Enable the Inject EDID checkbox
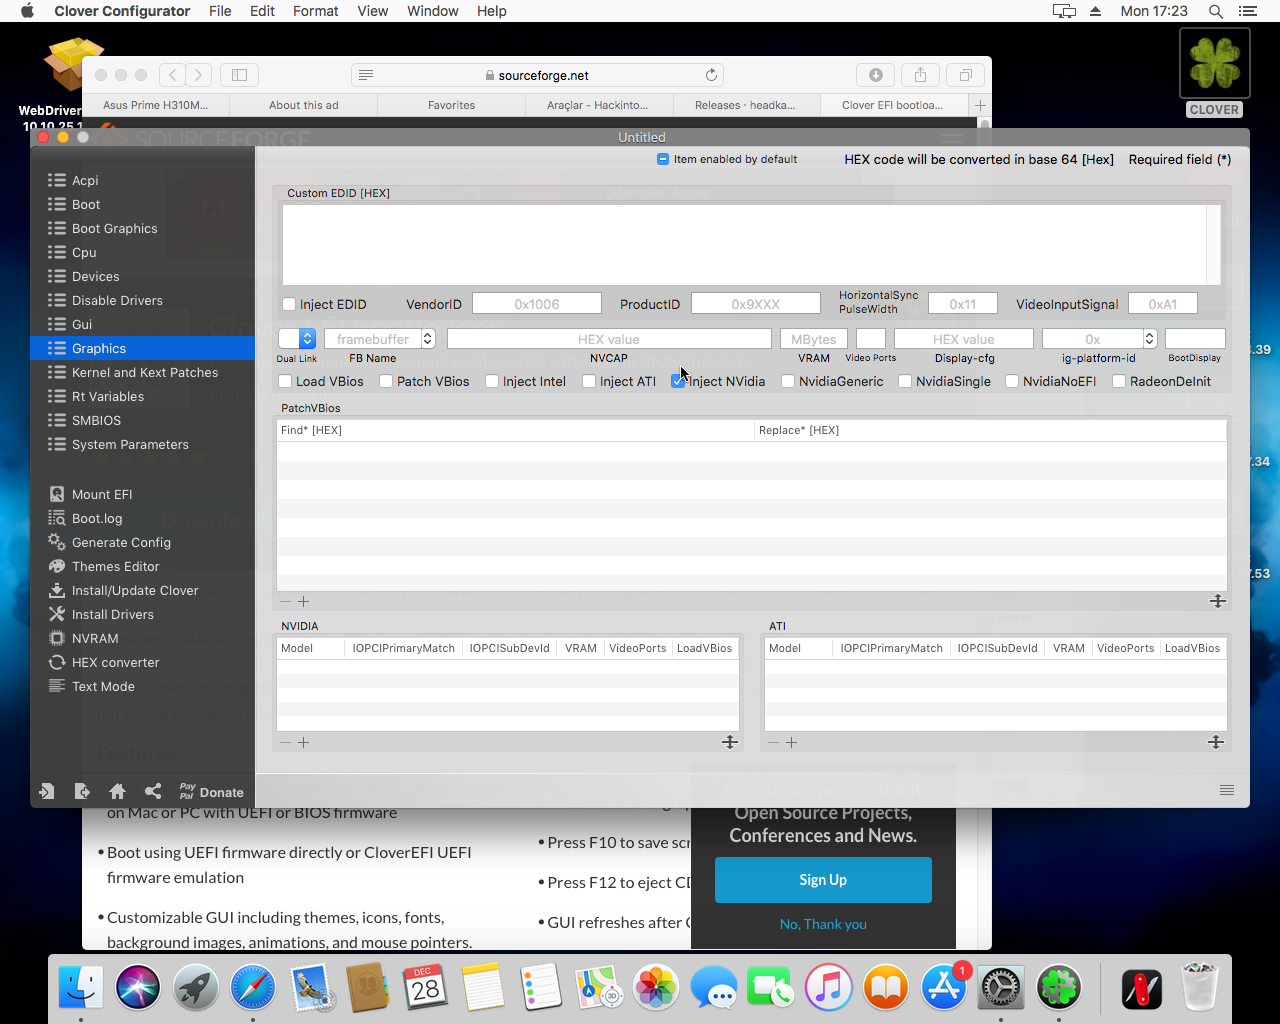Image resolution: width=1280 pixels, height=1024 pixels. point(289,304)
